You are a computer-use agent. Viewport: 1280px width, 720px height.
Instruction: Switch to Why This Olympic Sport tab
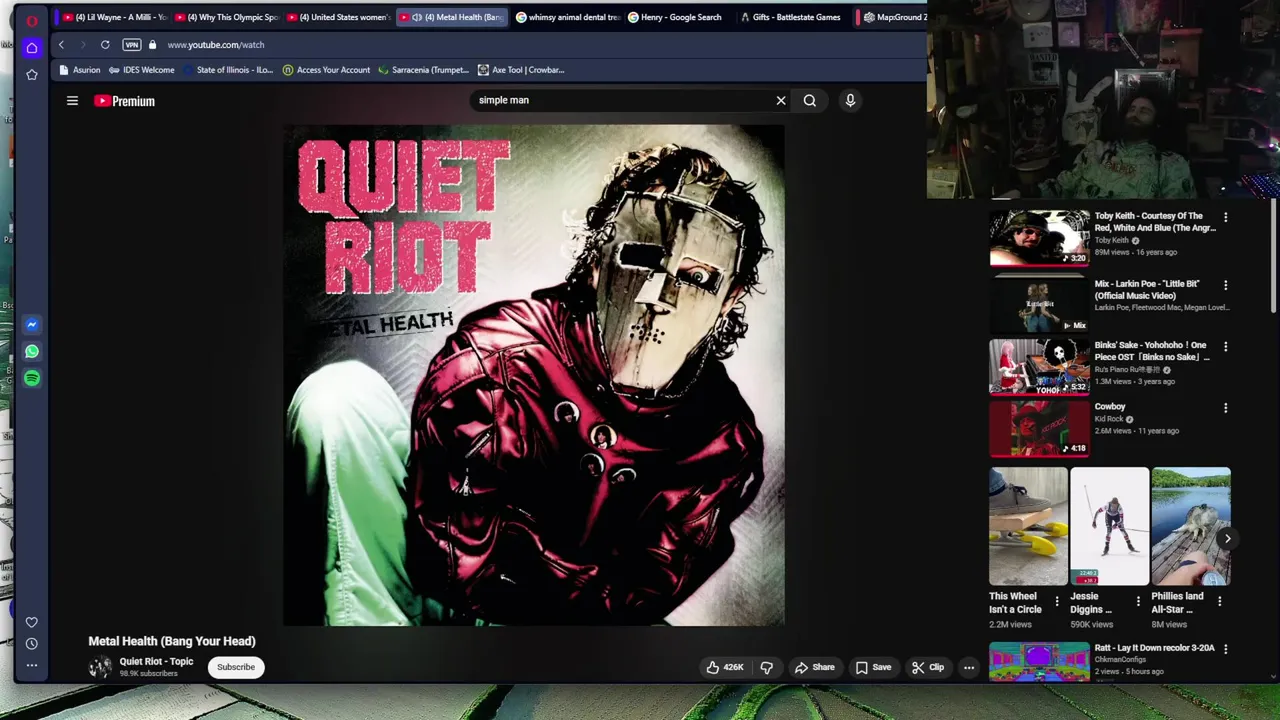225,17
